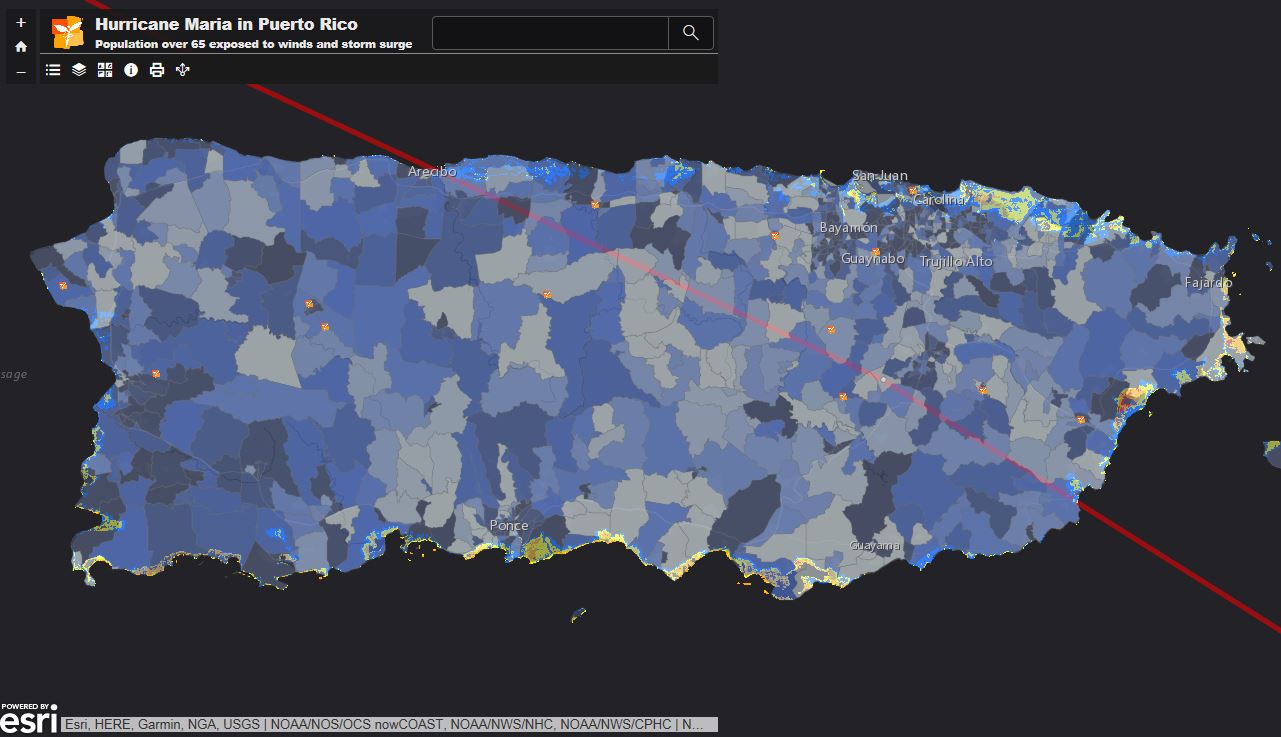Click the Arecibo label on map
1281x737 pixels.
pos(432,172)
